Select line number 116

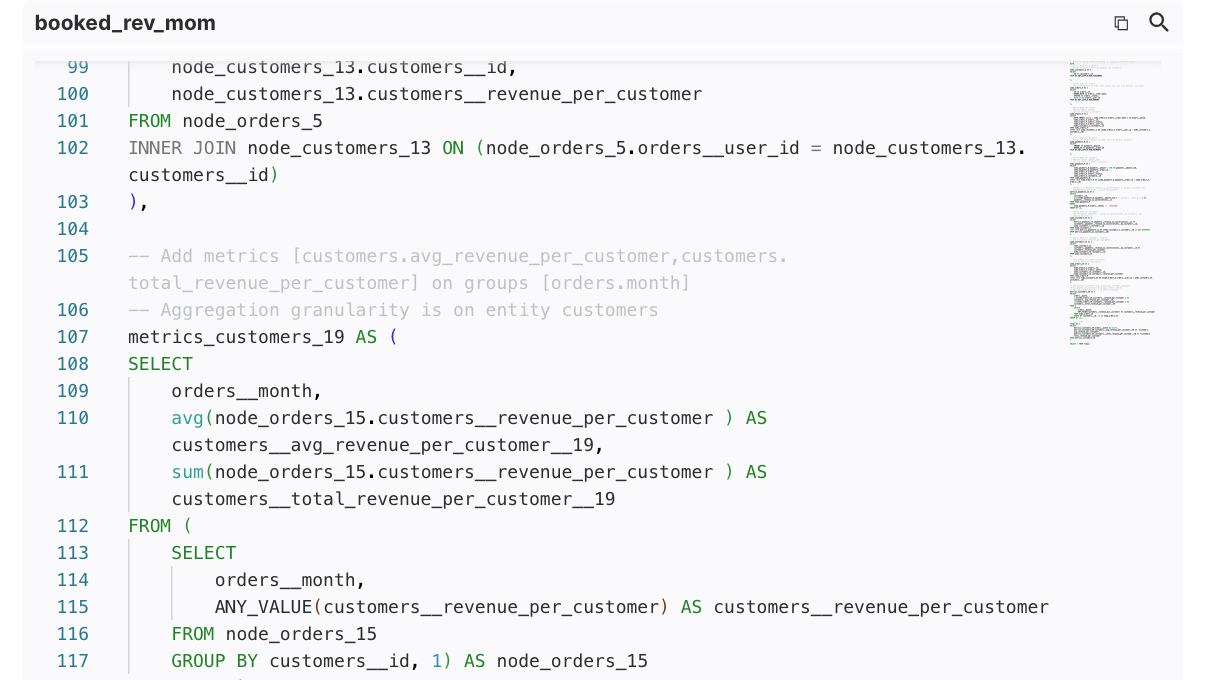73,634
